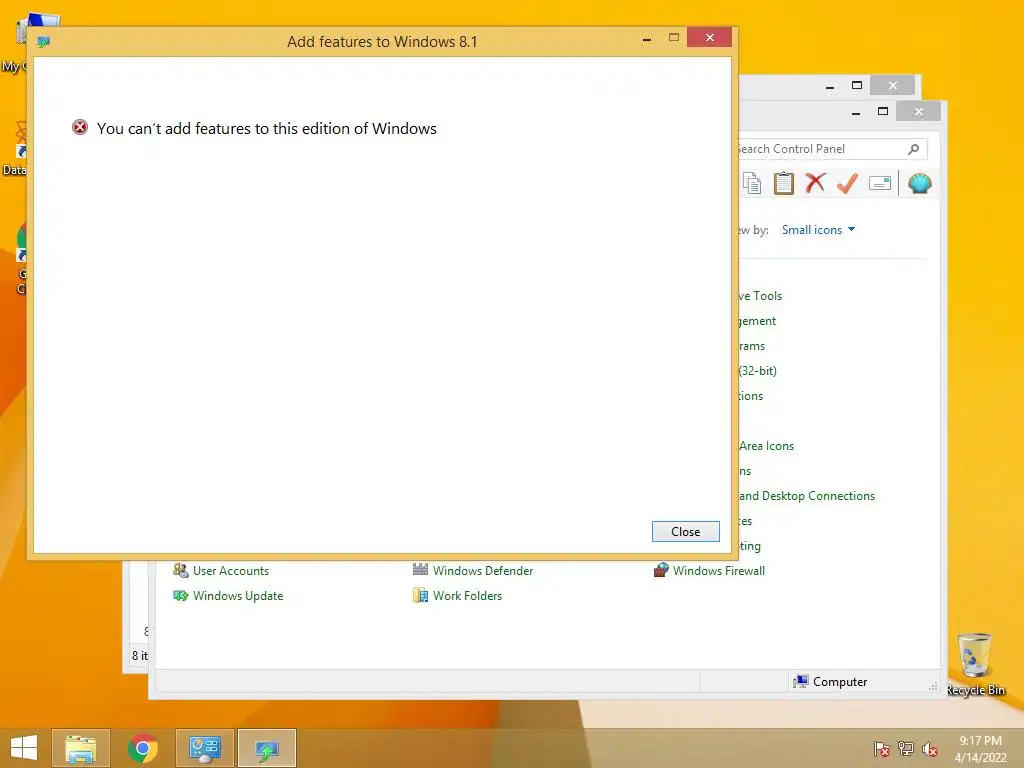Click the paste clipboard toolbar icon

[784, 184]
